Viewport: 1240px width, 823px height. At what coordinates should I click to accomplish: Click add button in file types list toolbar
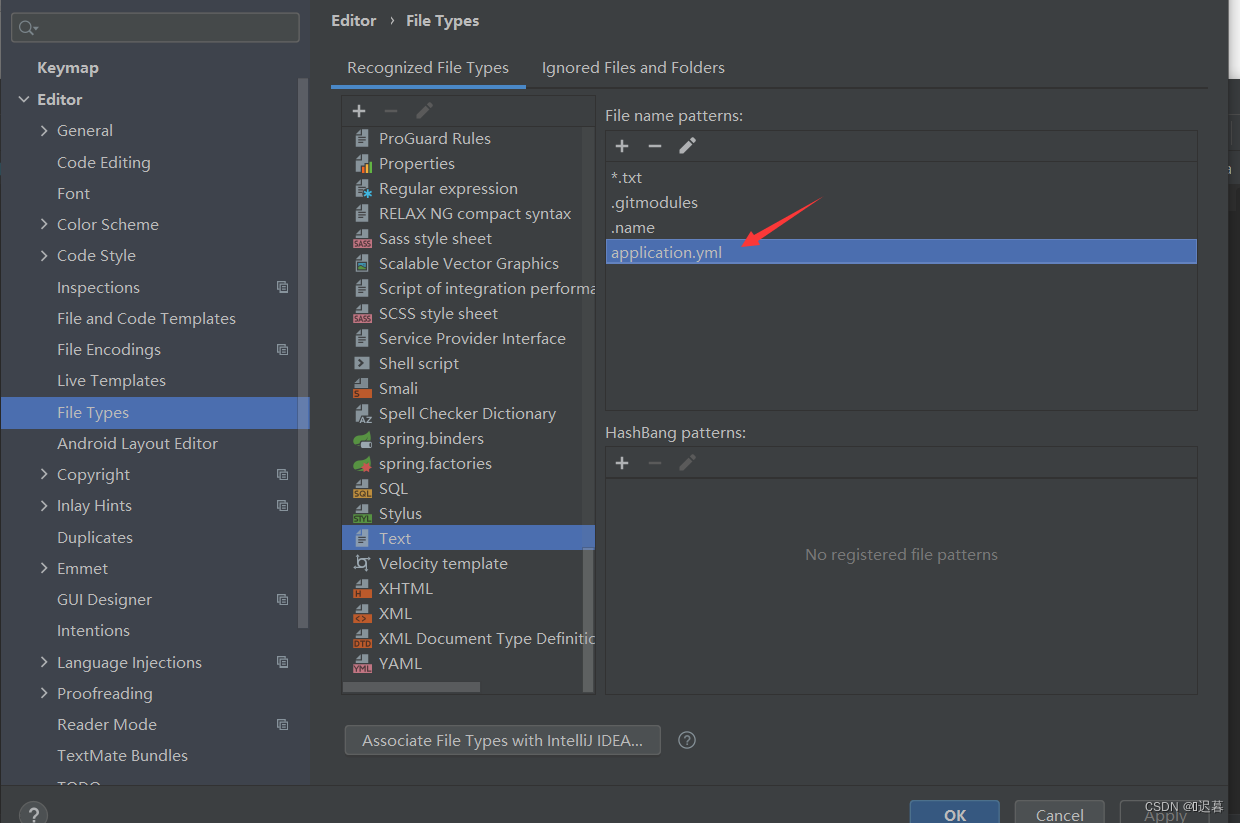point(359,111)
